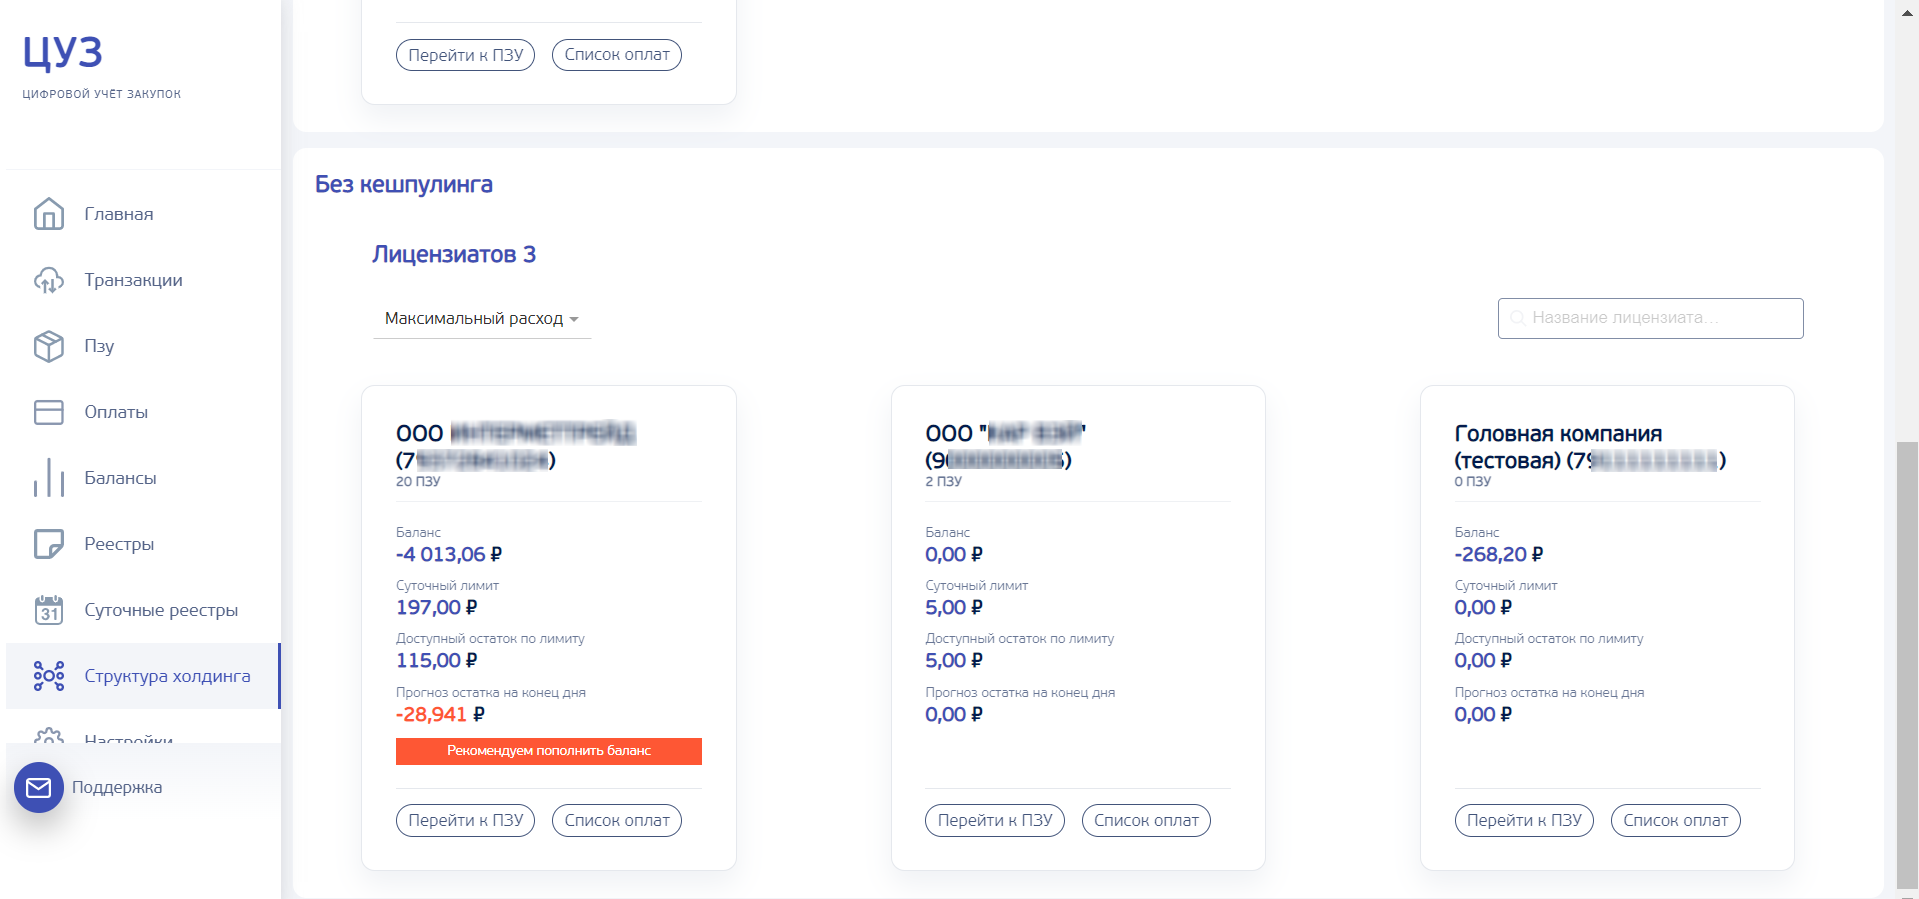Click the Список оплат button in top card
This screenshot has width=1919, height=899.
tap(617, 55)
